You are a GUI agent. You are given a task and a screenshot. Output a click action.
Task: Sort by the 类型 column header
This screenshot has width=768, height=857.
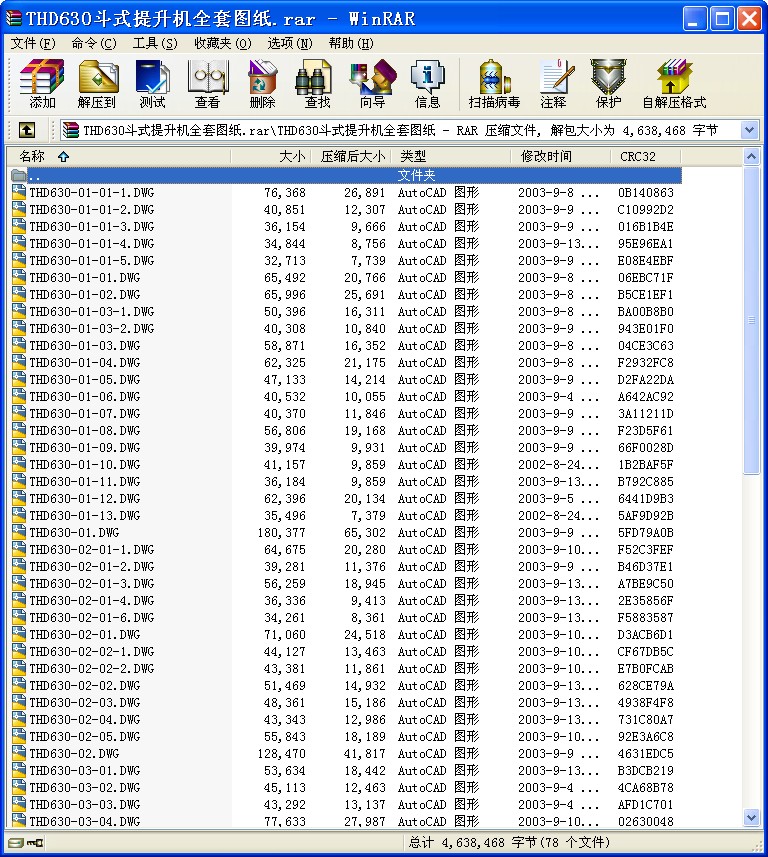tap(451, 157)
